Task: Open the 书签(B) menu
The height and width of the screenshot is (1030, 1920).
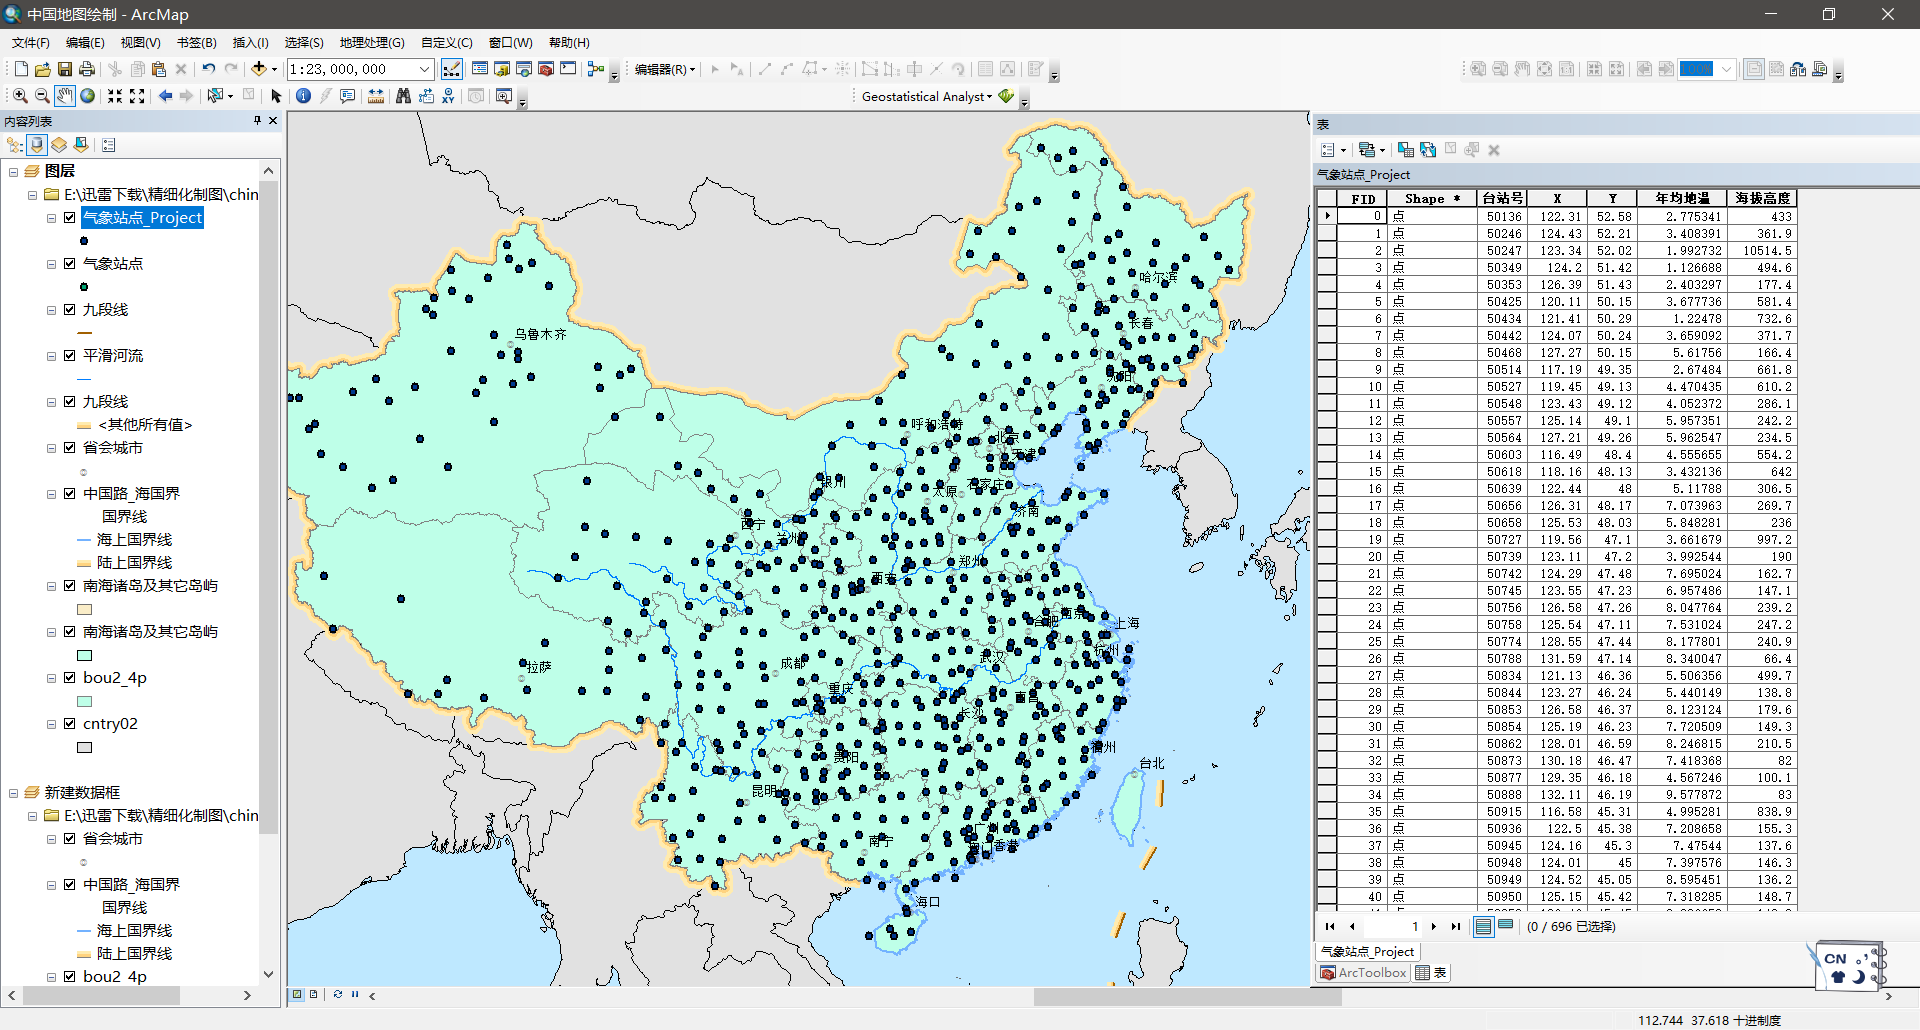Action: [196, 42]
